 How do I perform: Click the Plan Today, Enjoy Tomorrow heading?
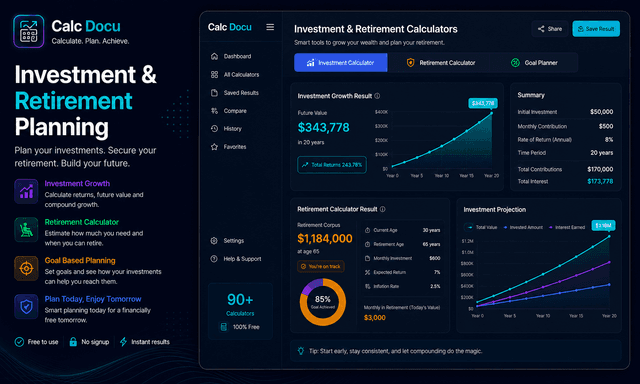tap(93, 299)
